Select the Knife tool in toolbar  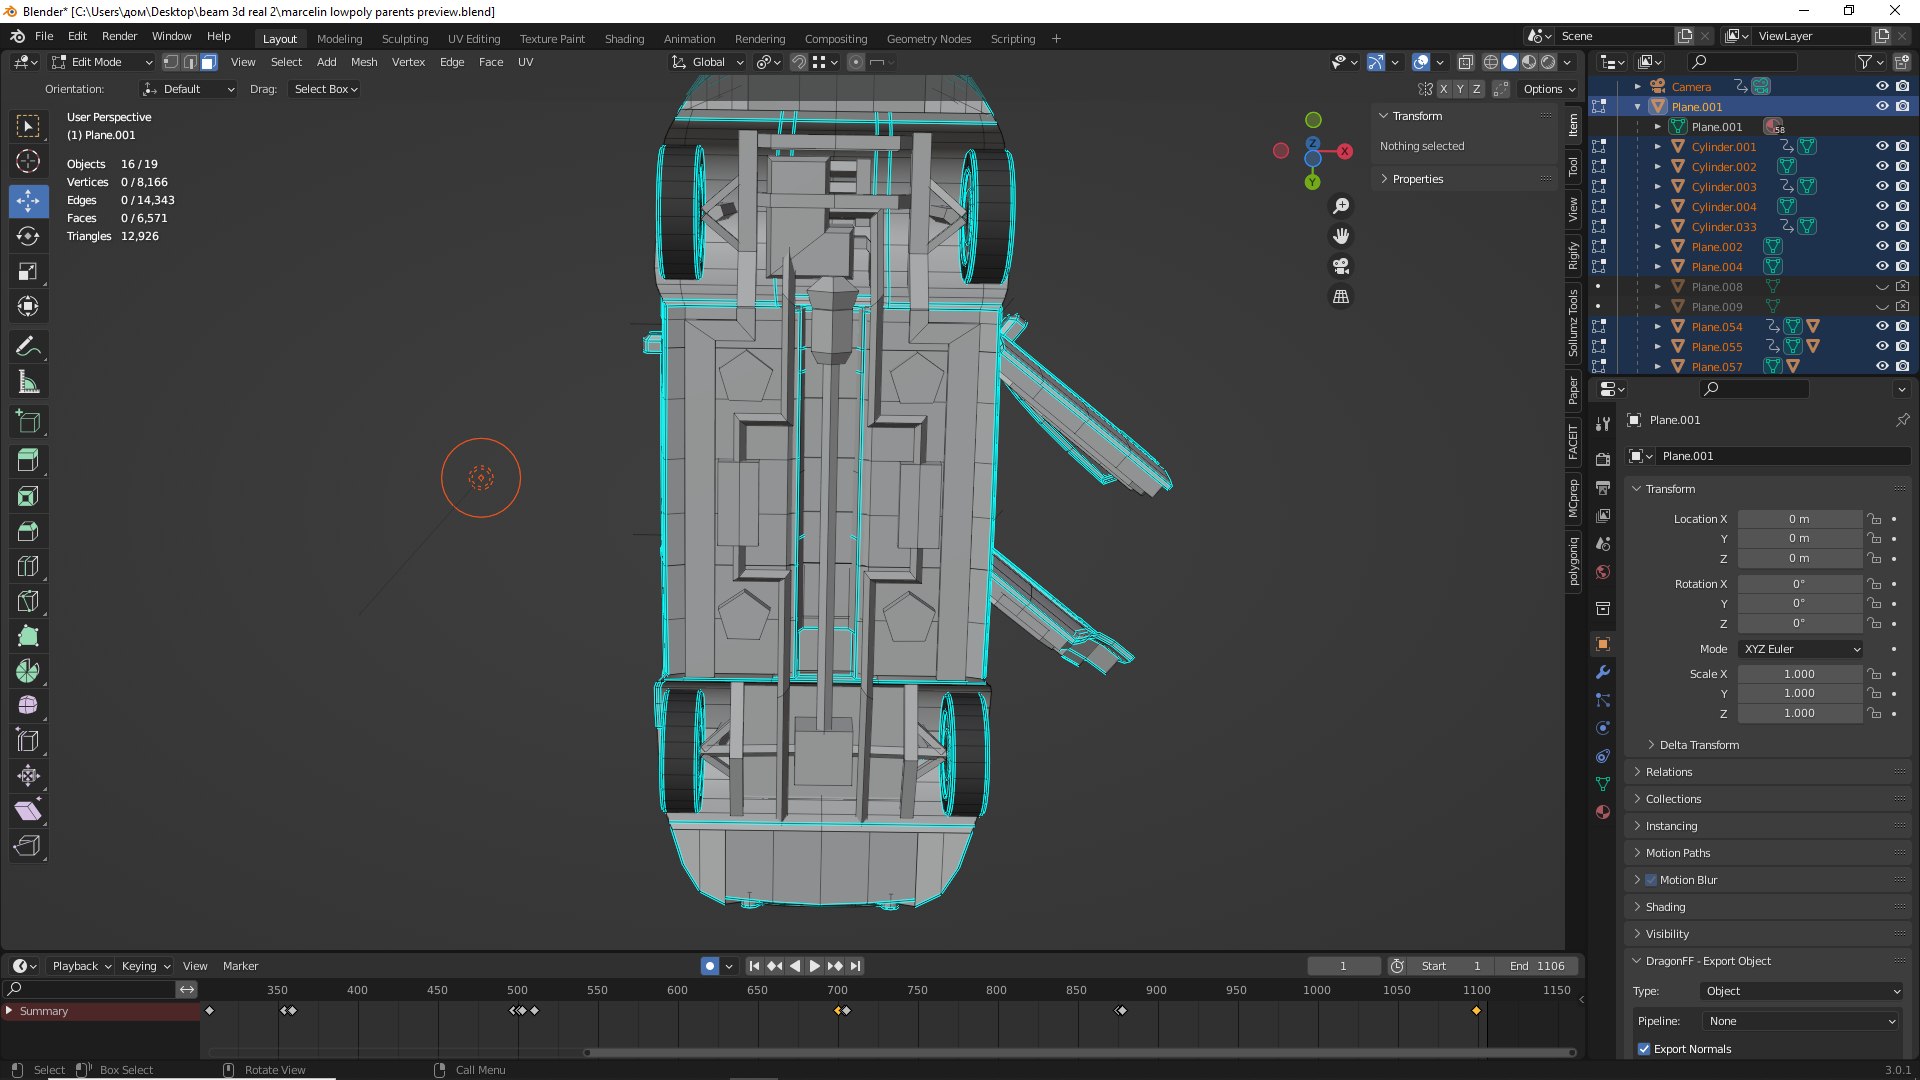(x=28, y=601)
